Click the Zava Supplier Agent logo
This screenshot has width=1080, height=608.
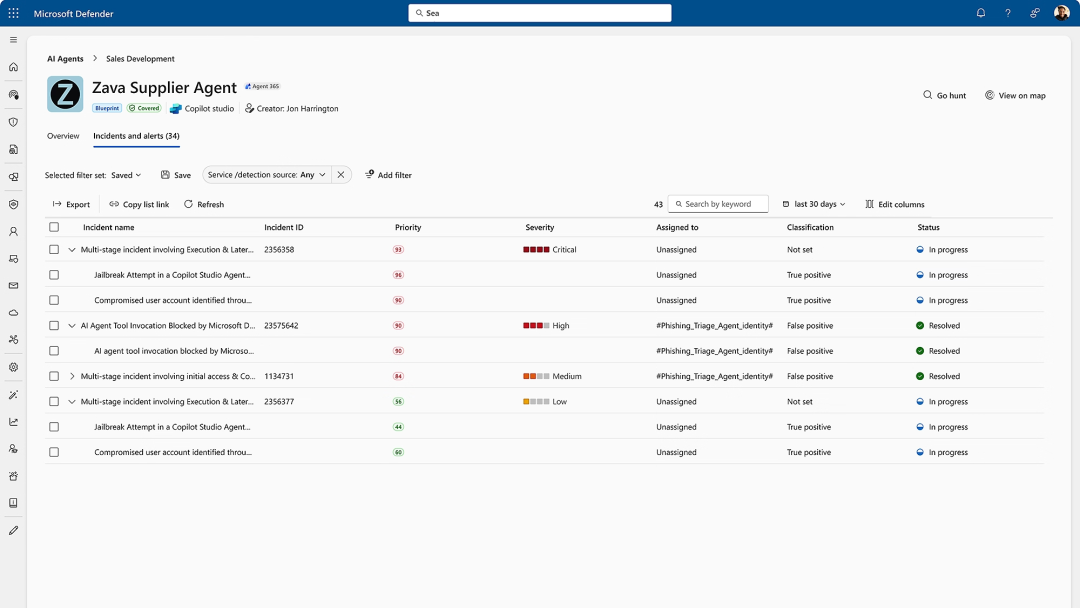coord(65,94)
